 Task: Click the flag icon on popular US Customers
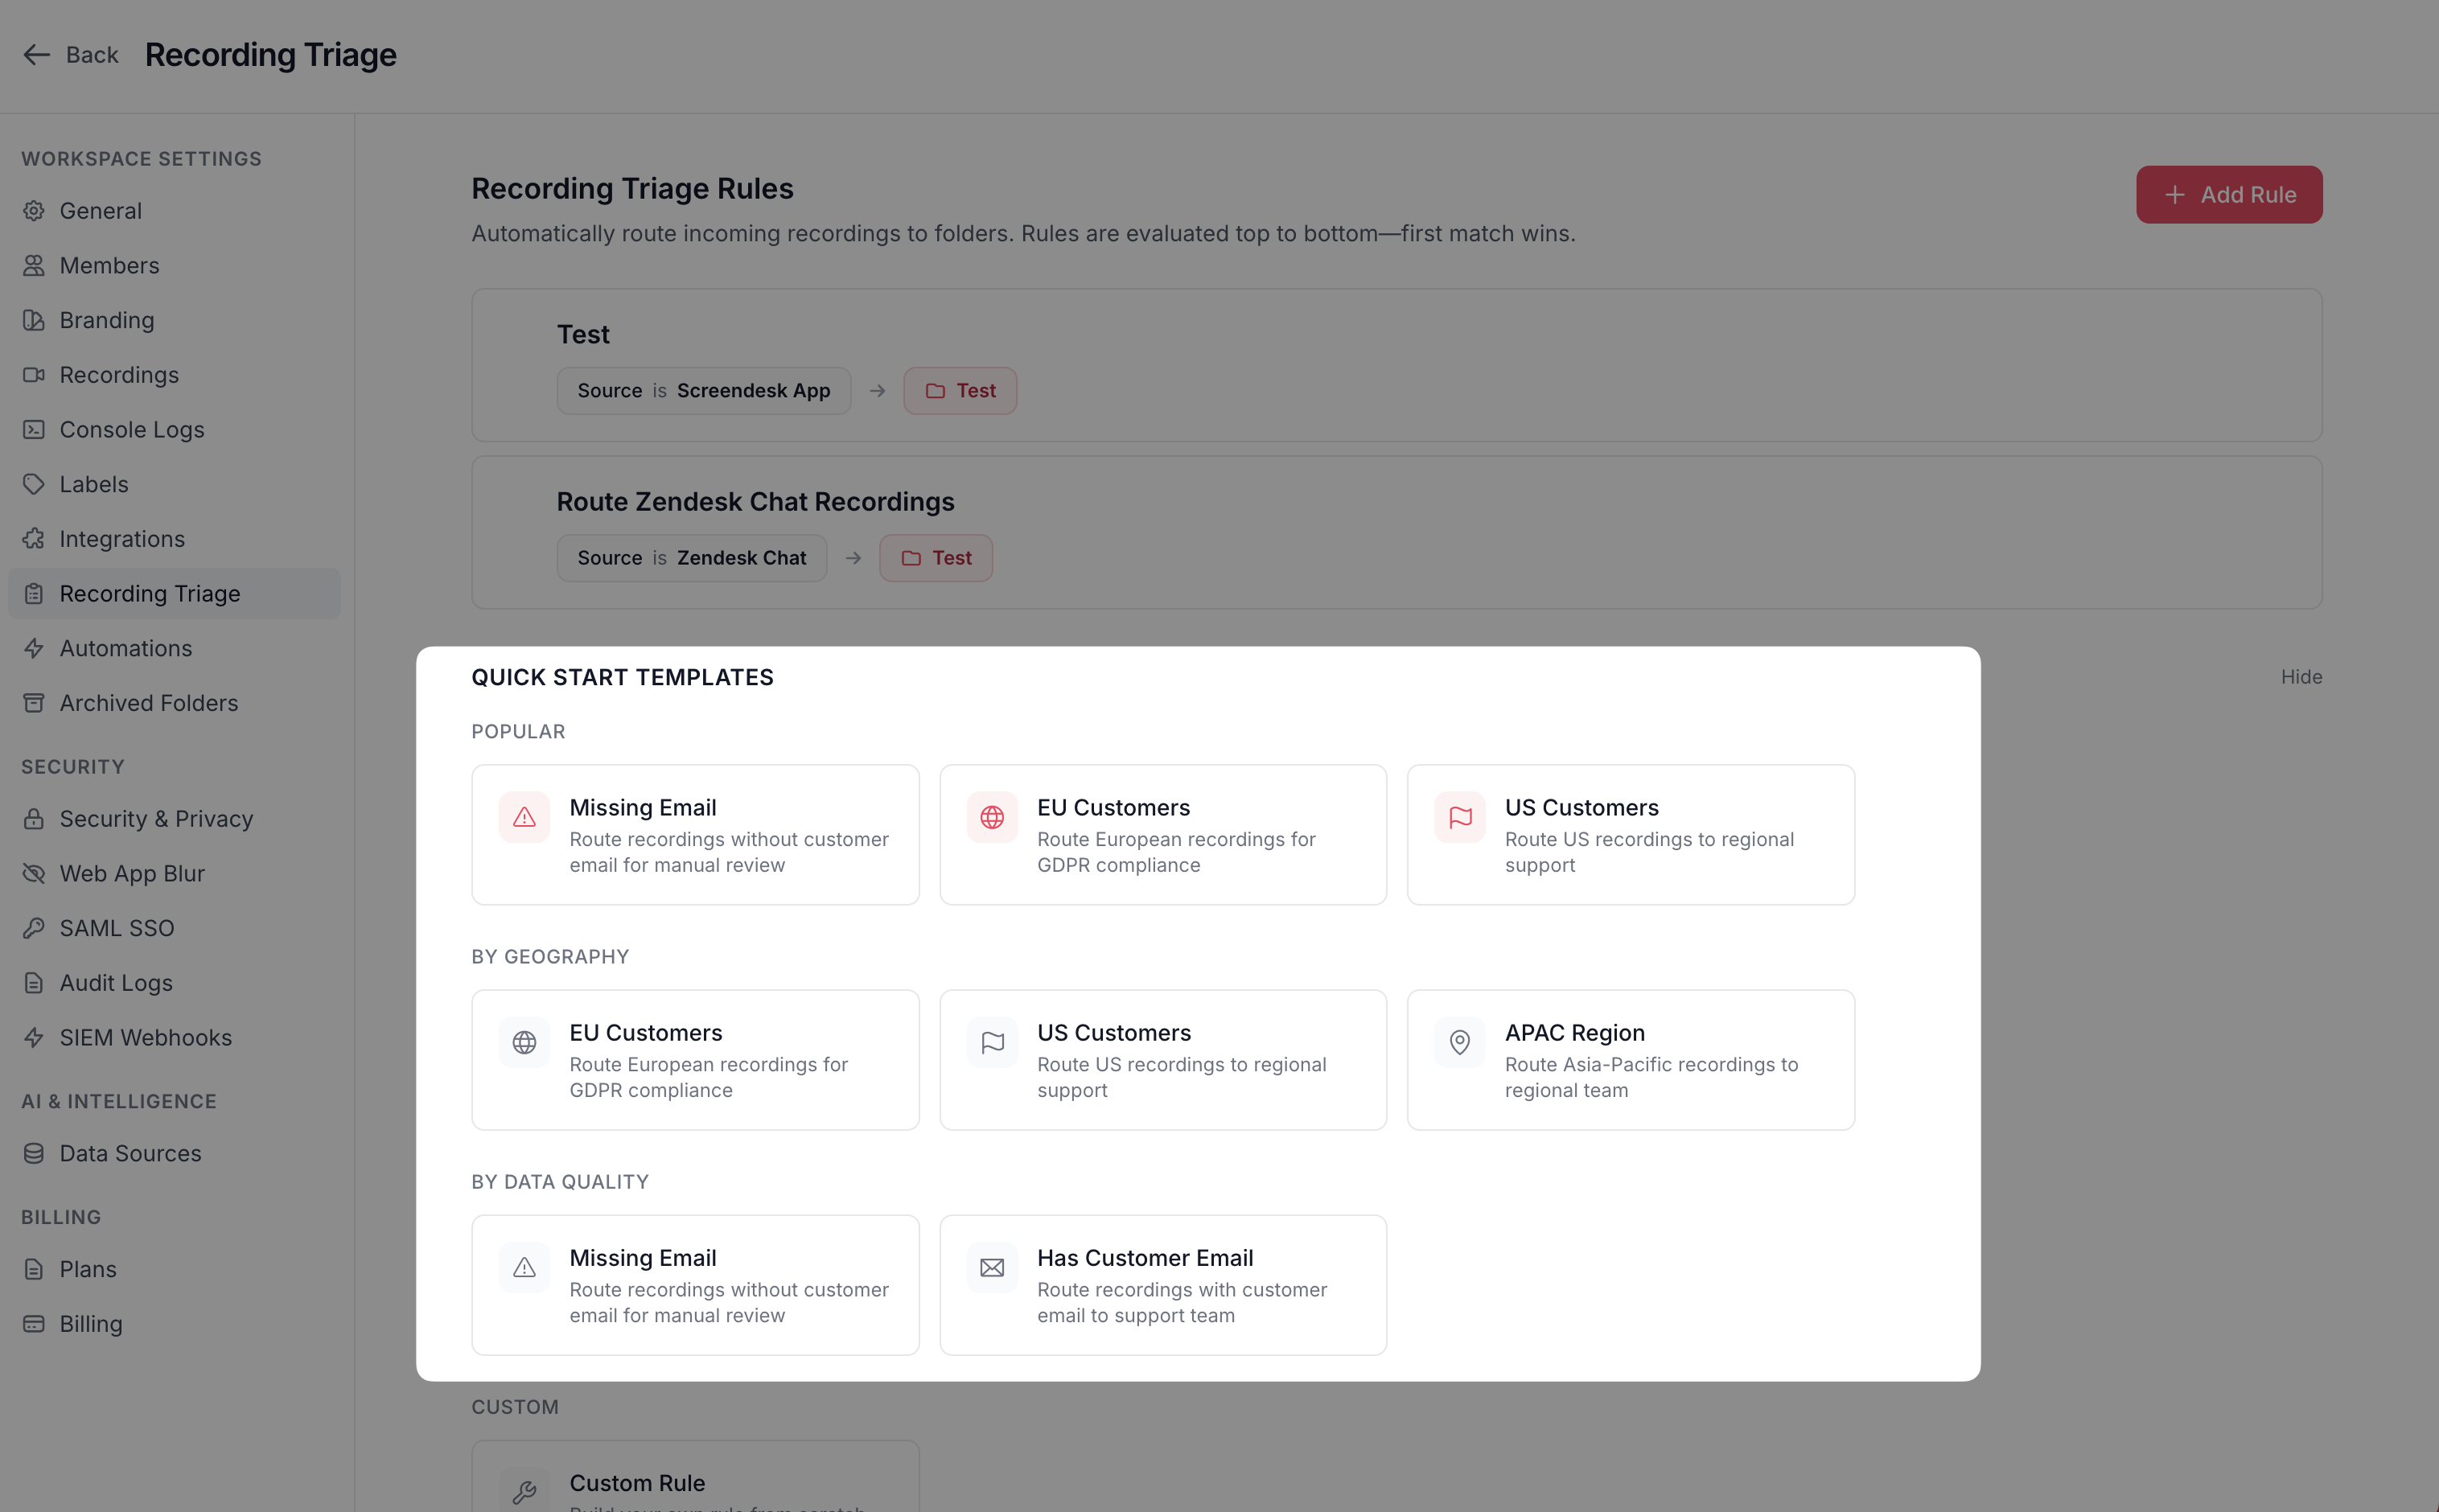pyautogui.click(x=1460, y=818)
